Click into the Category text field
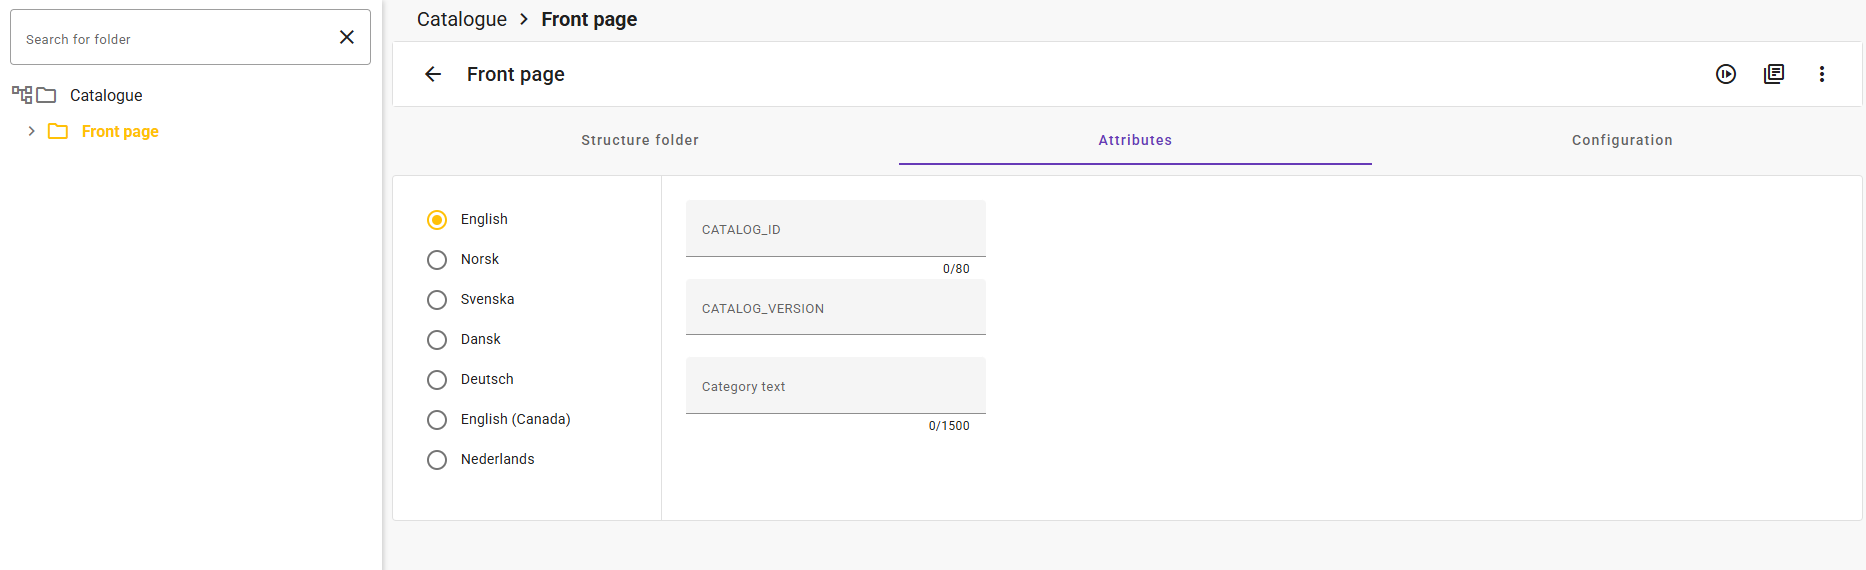The height and width of the screenshot is (570, 1866). pyautogui.click(x=836, y=386)
